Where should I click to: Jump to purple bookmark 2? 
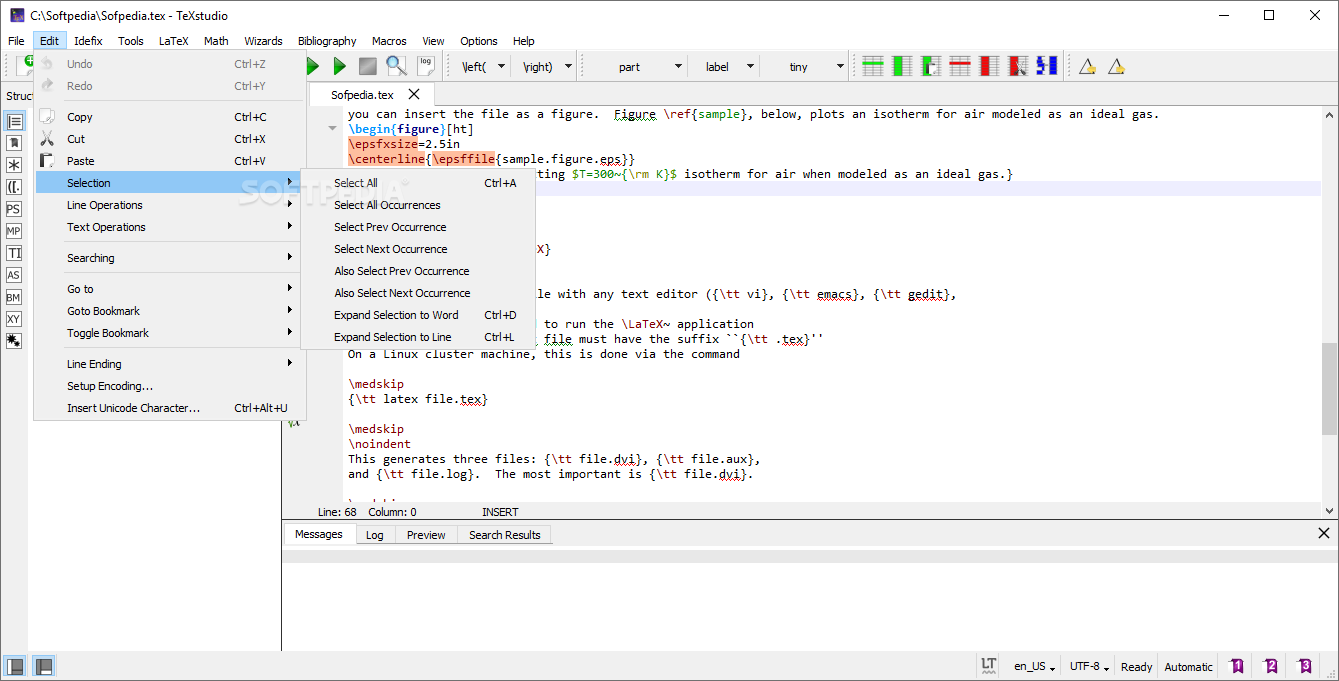pyautogui.click(x=1271, y=666)
